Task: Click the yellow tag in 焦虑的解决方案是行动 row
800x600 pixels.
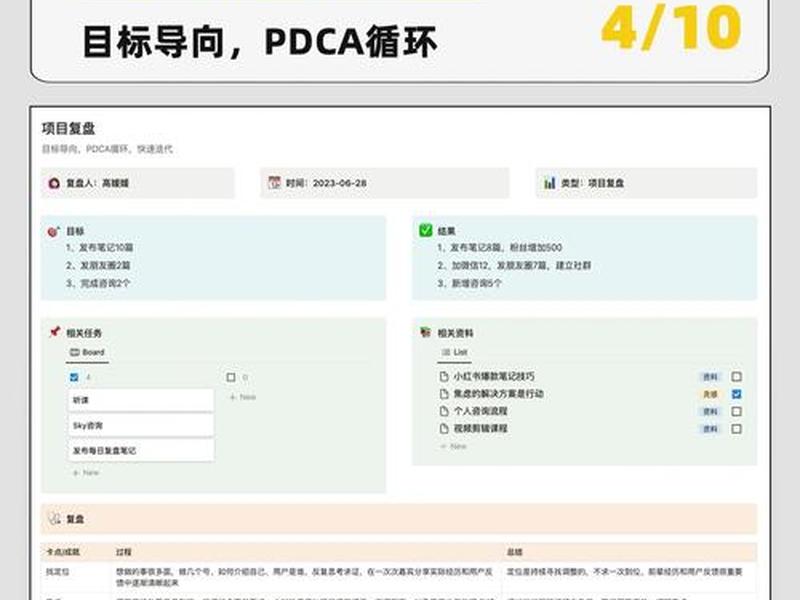Action: [710, 394]
